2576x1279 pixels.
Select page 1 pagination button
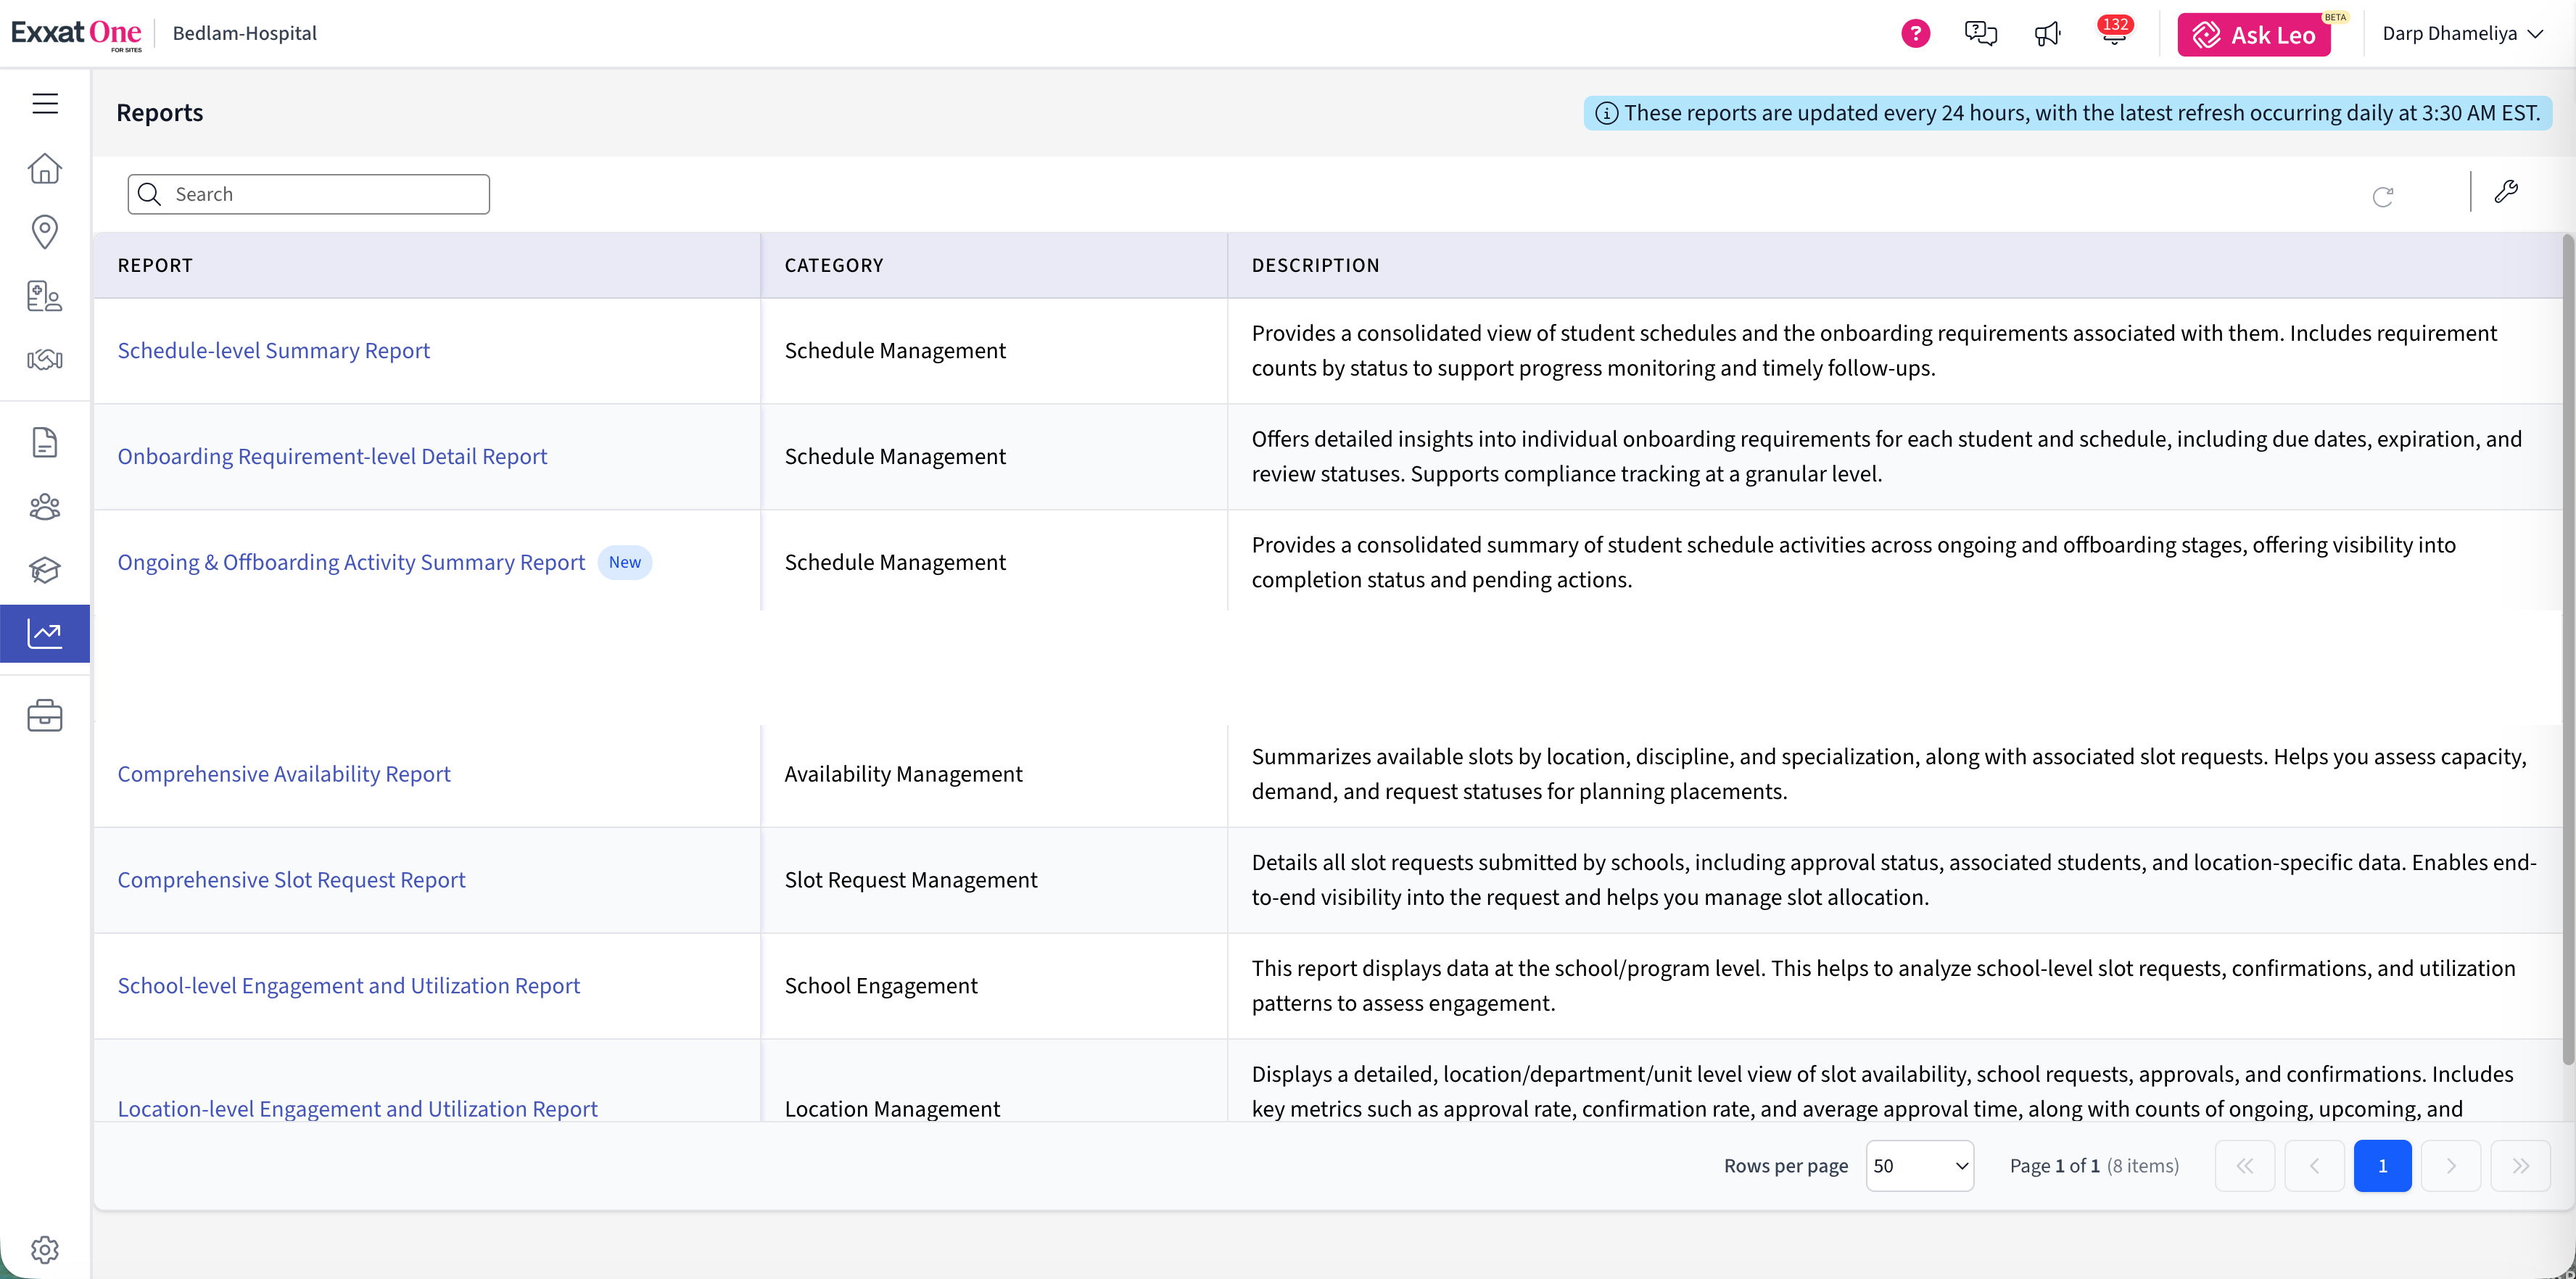click(2382, 1166)
